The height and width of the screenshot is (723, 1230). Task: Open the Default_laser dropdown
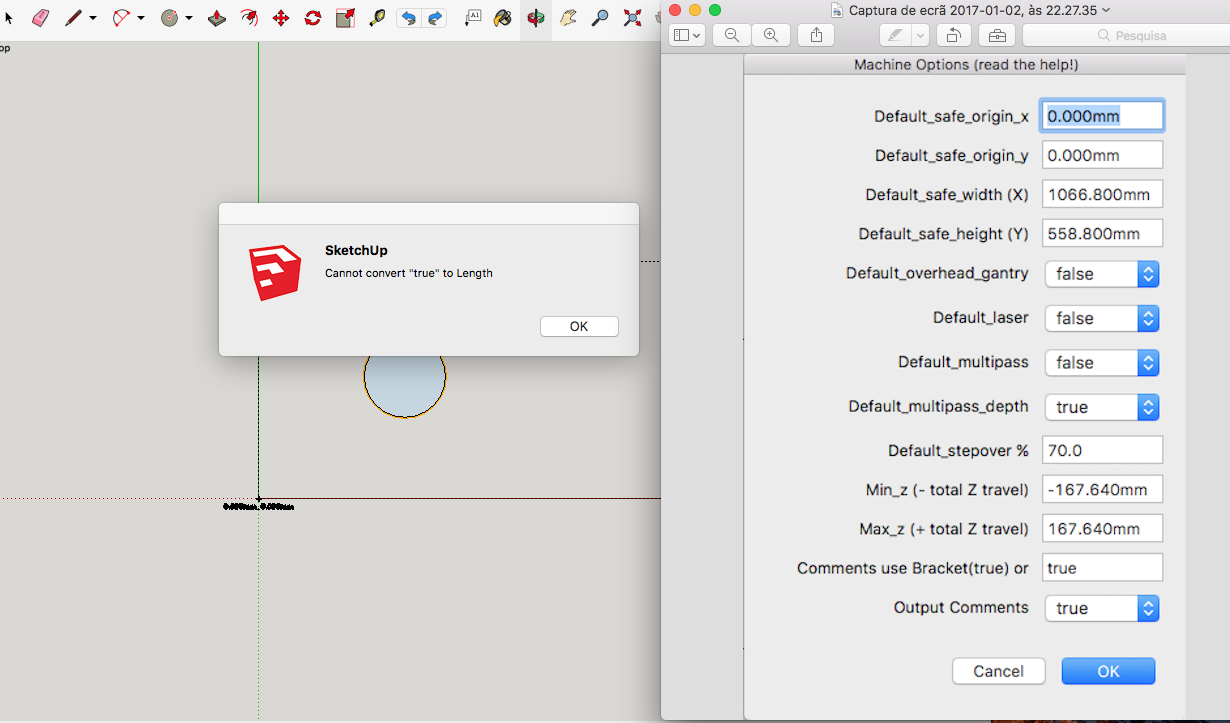click(1101, 319)
